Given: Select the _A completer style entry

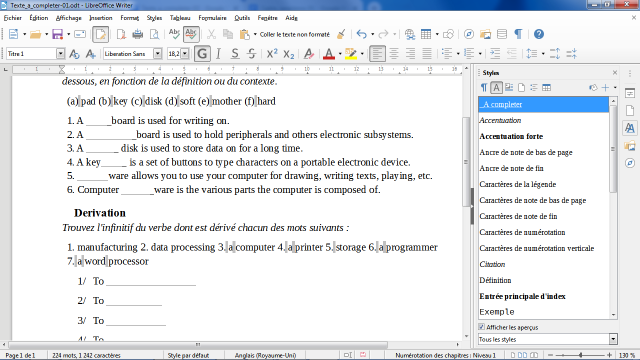Looking at the screenshot, I should [543, 104].
